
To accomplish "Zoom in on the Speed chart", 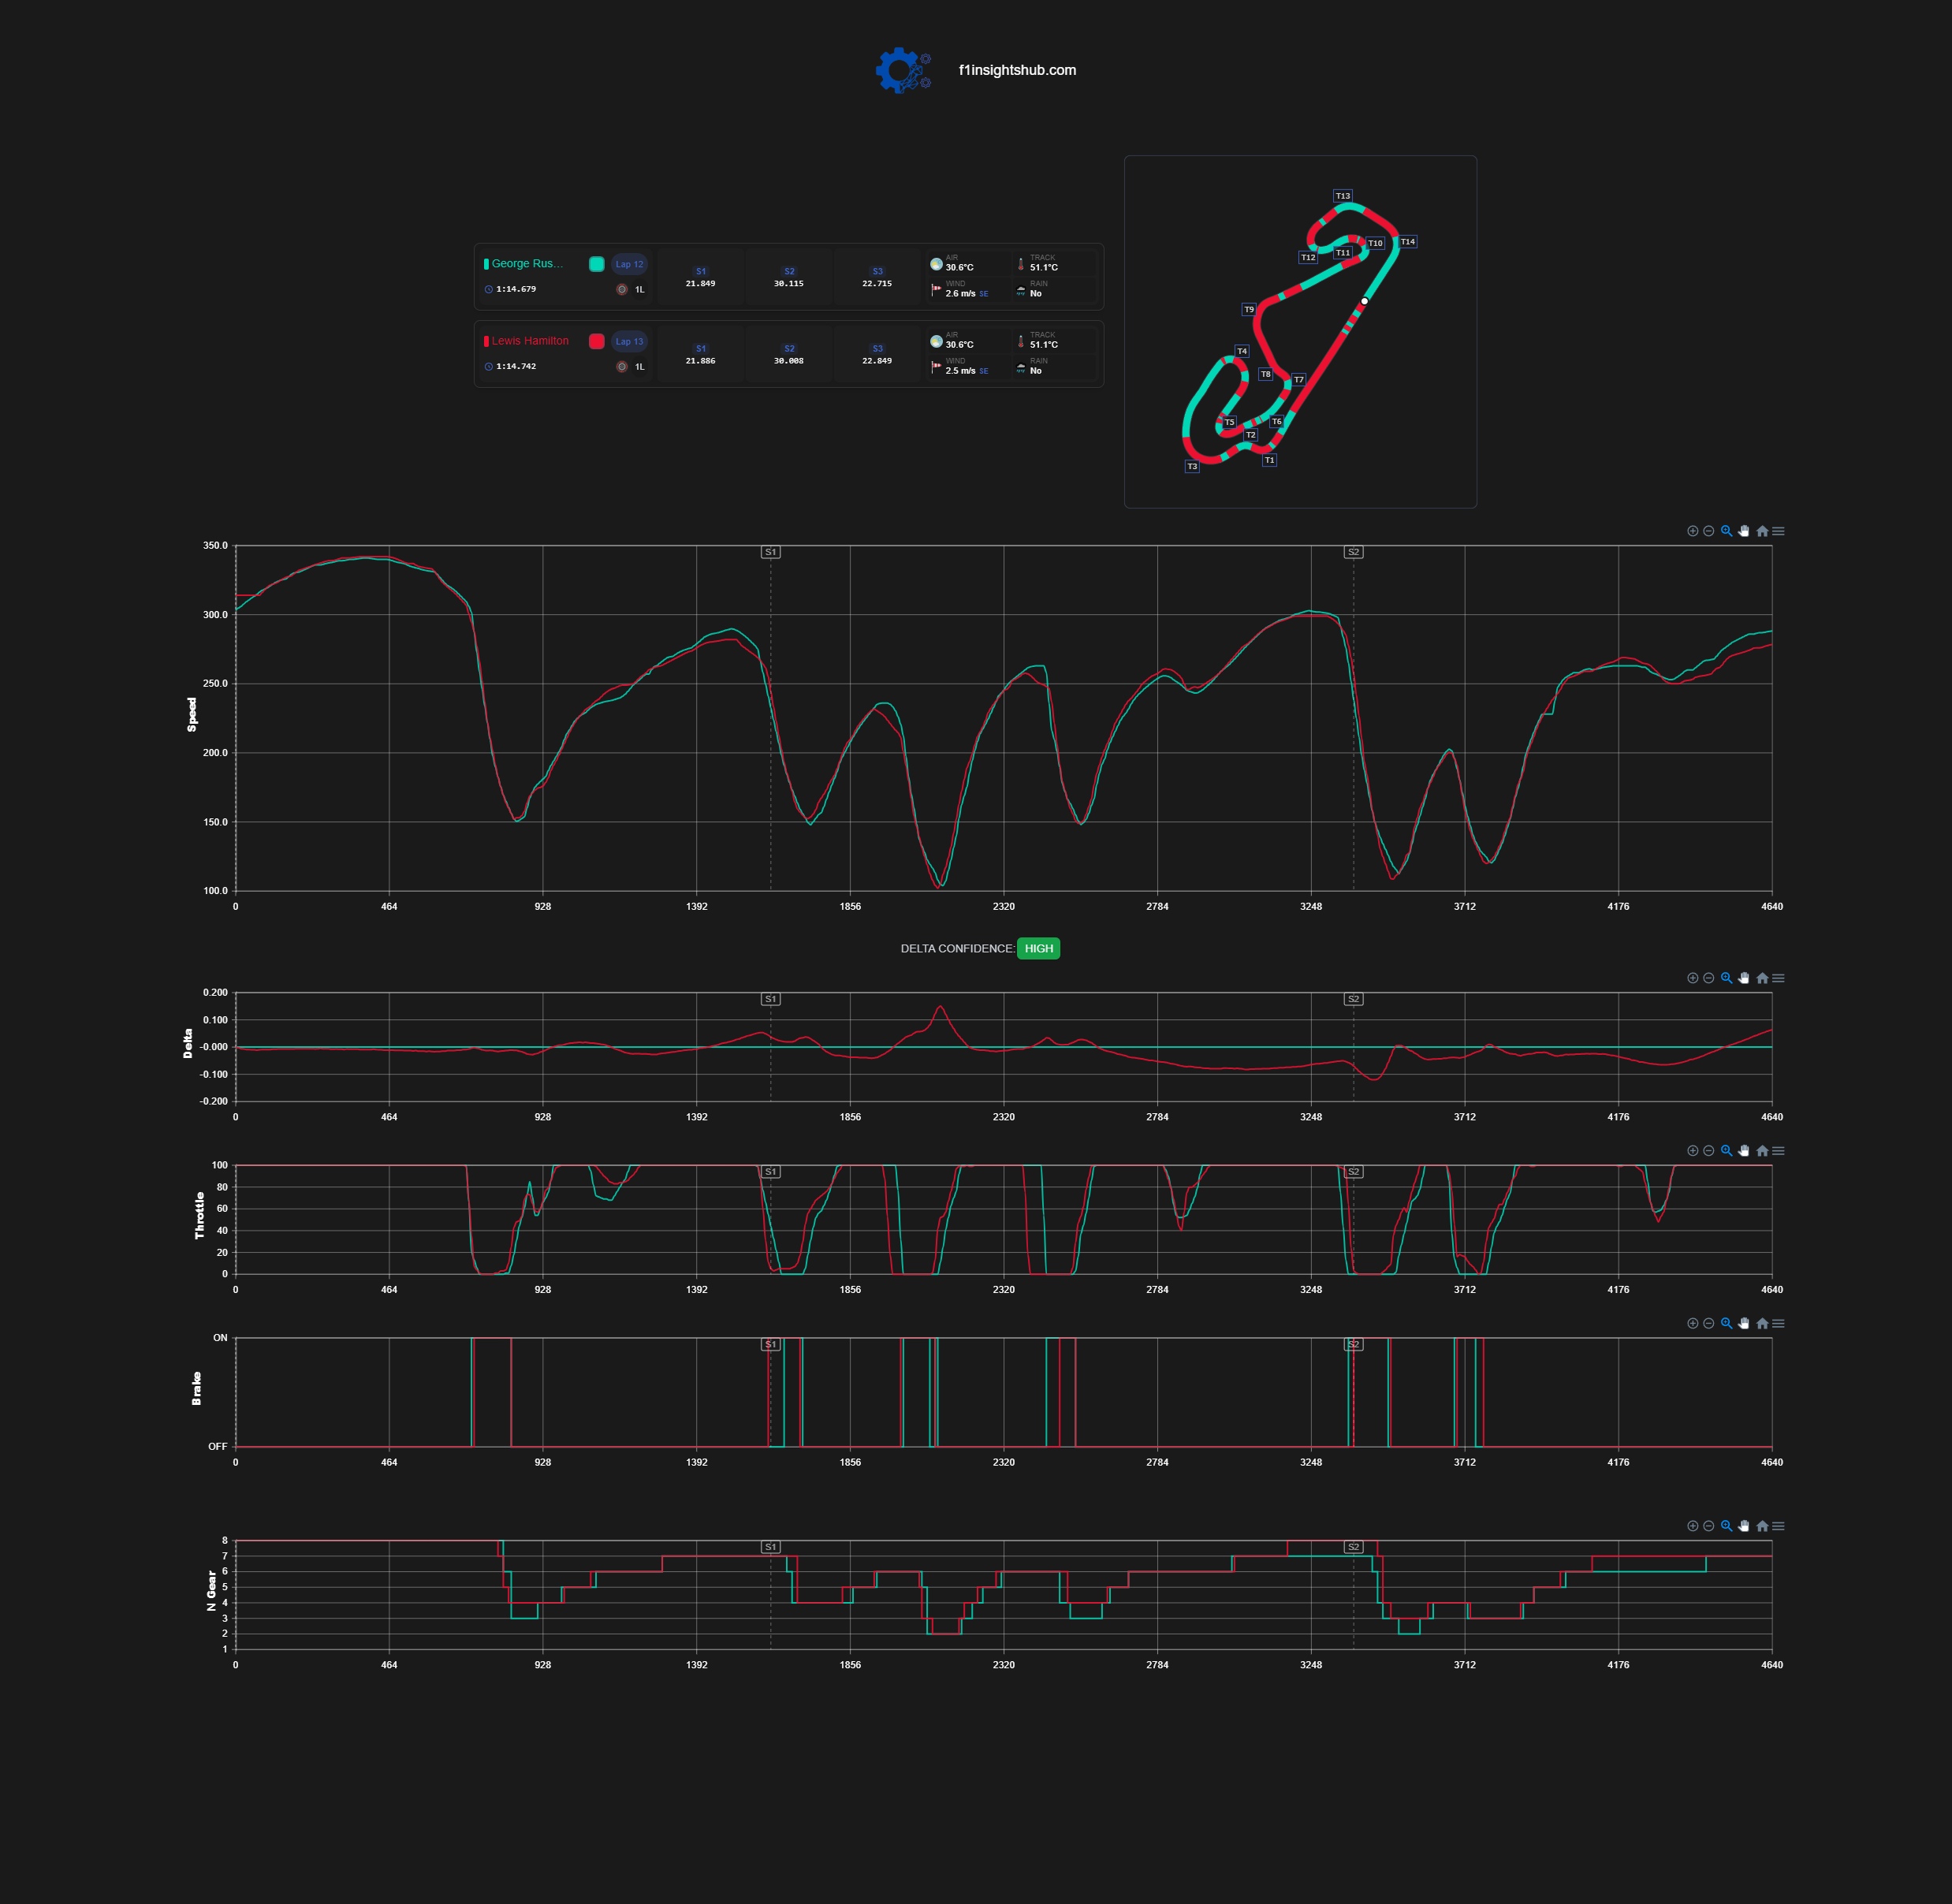I will click(x=1692, y=531).
